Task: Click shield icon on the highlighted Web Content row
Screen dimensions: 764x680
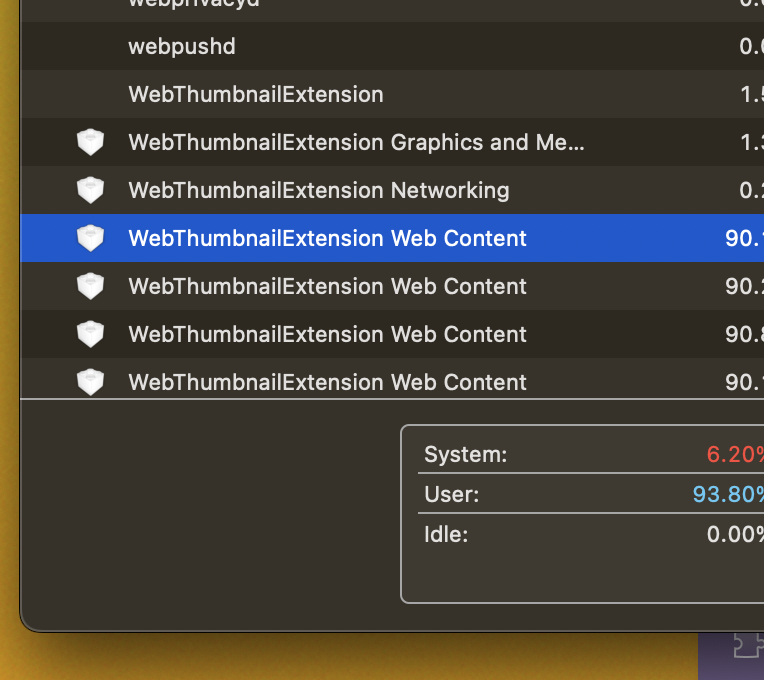Action: pyautogui.click(x=91, y=238)
